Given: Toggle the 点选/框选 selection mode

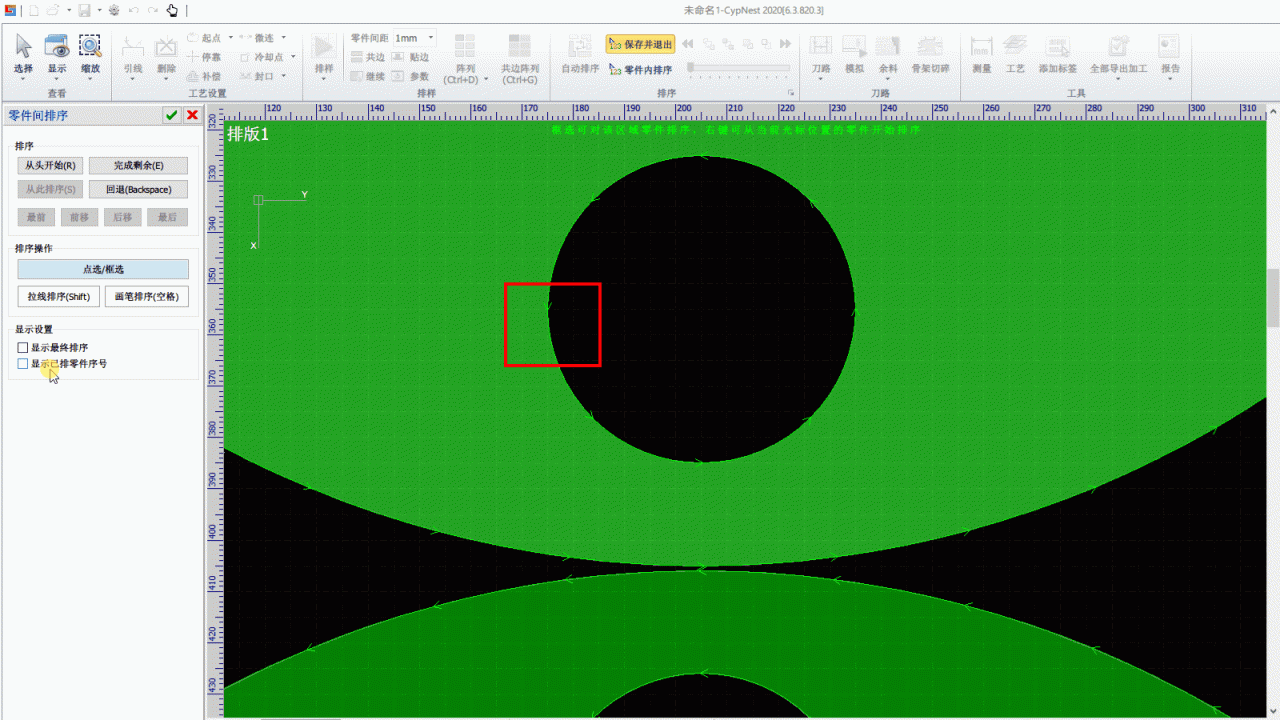Looking at the screenshot, I should [x=103, y=269].
